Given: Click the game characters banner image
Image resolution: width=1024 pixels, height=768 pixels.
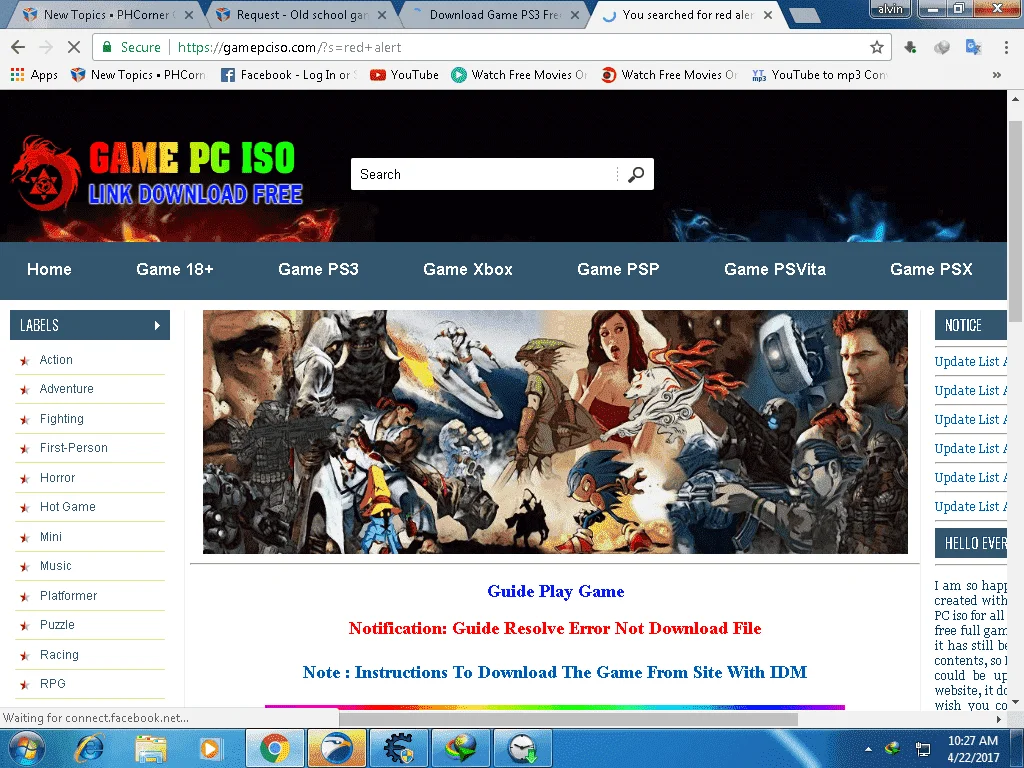Looking at the screenshot, I should [555, 432].
